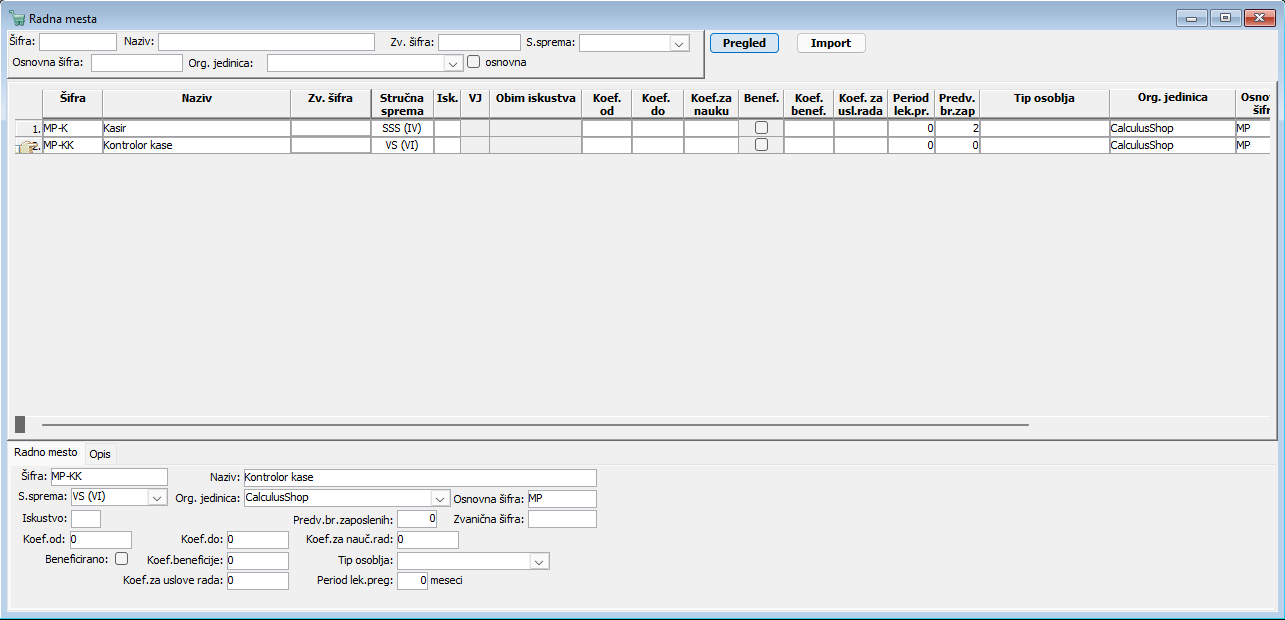This screenshot has width=1285, height=620.
Task: Click the Naziv field with Kontrolor kase
Action: point(419,477)
